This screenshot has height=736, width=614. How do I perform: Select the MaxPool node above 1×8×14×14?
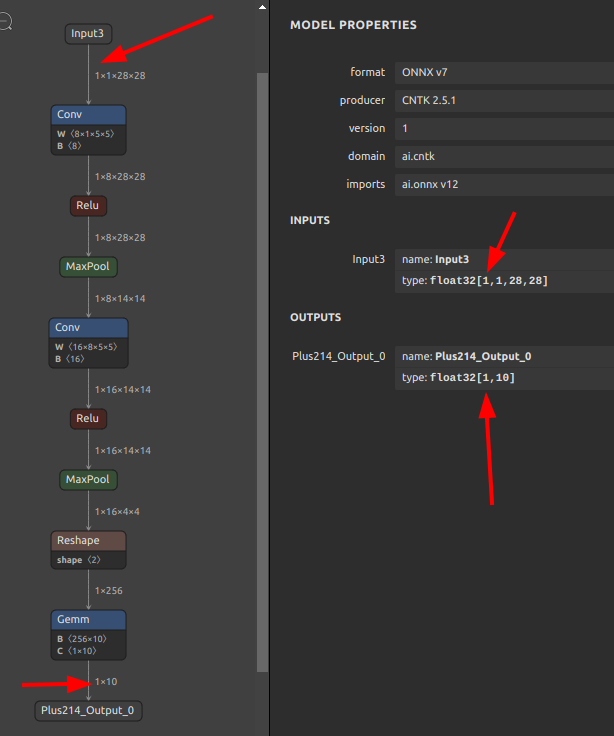(x=88, y=267)
